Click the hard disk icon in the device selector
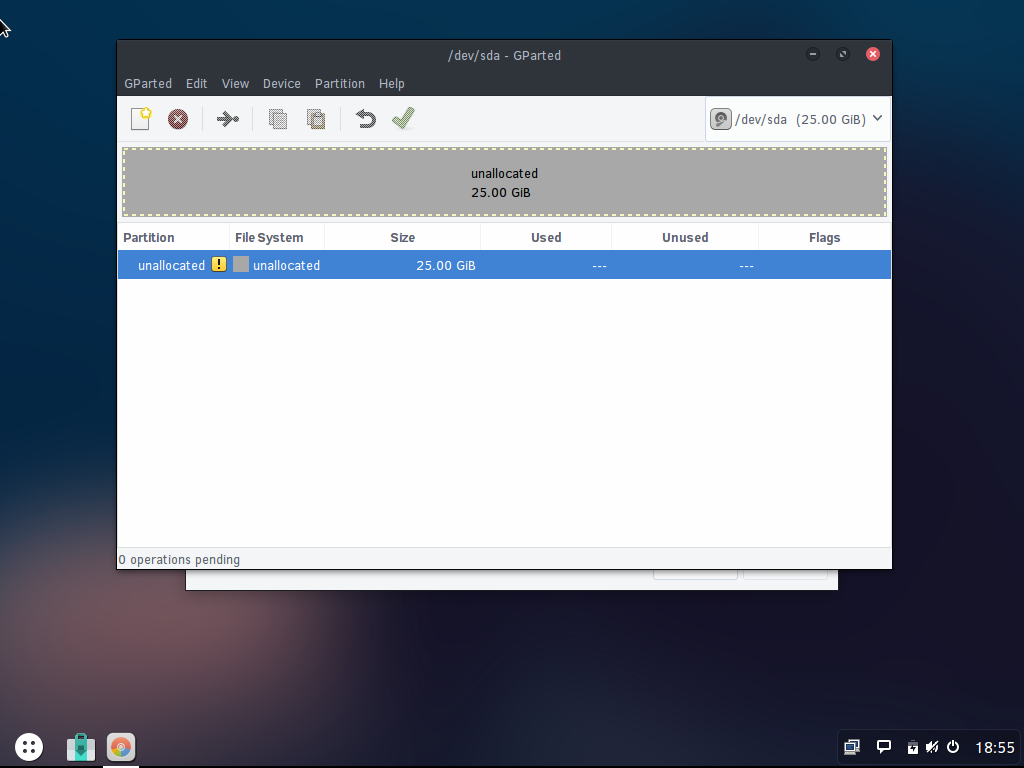The image size is (1024, 768). (720, 119)
